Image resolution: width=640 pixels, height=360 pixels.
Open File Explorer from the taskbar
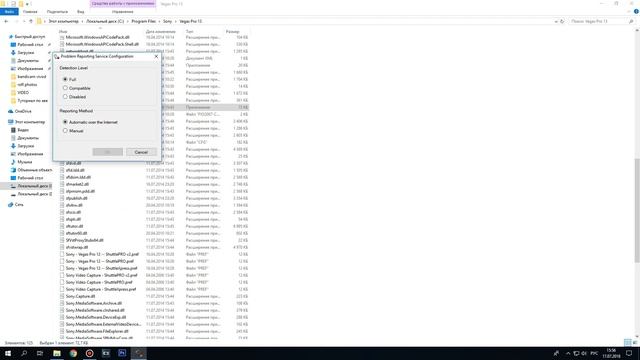(57, 353)
